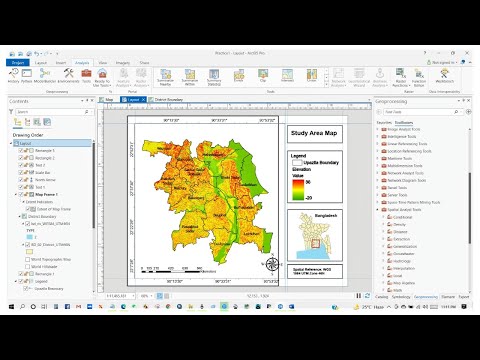Screen dimensions: 480x360
Task: Open the Function Editor icon
Action: coord(419,78)
